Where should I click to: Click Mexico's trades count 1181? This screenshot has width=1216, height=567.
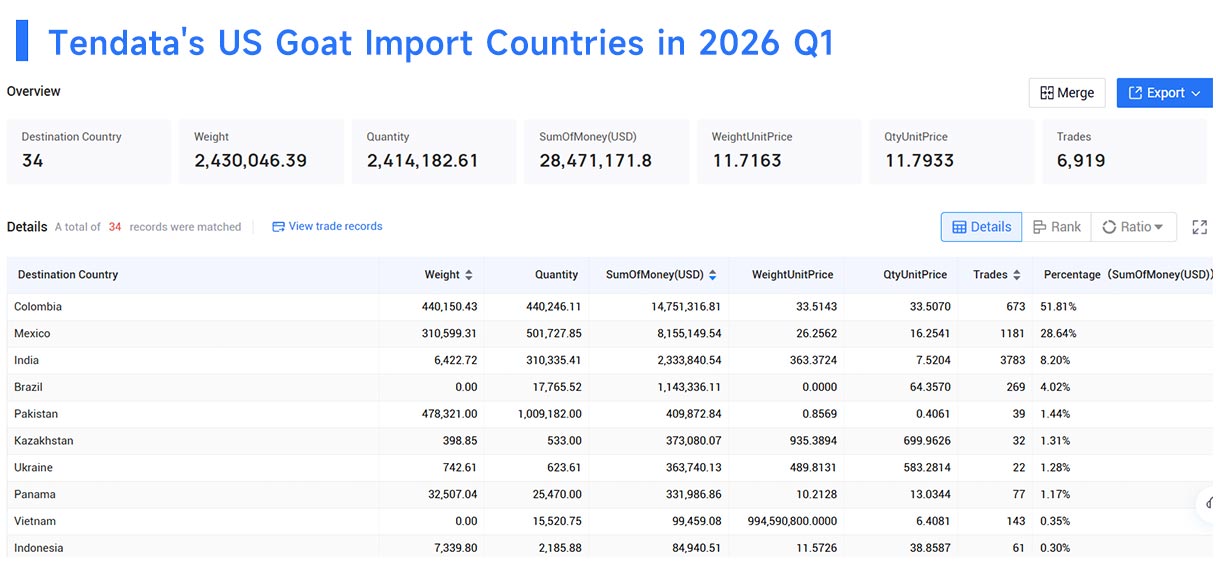pos(1012,334)
